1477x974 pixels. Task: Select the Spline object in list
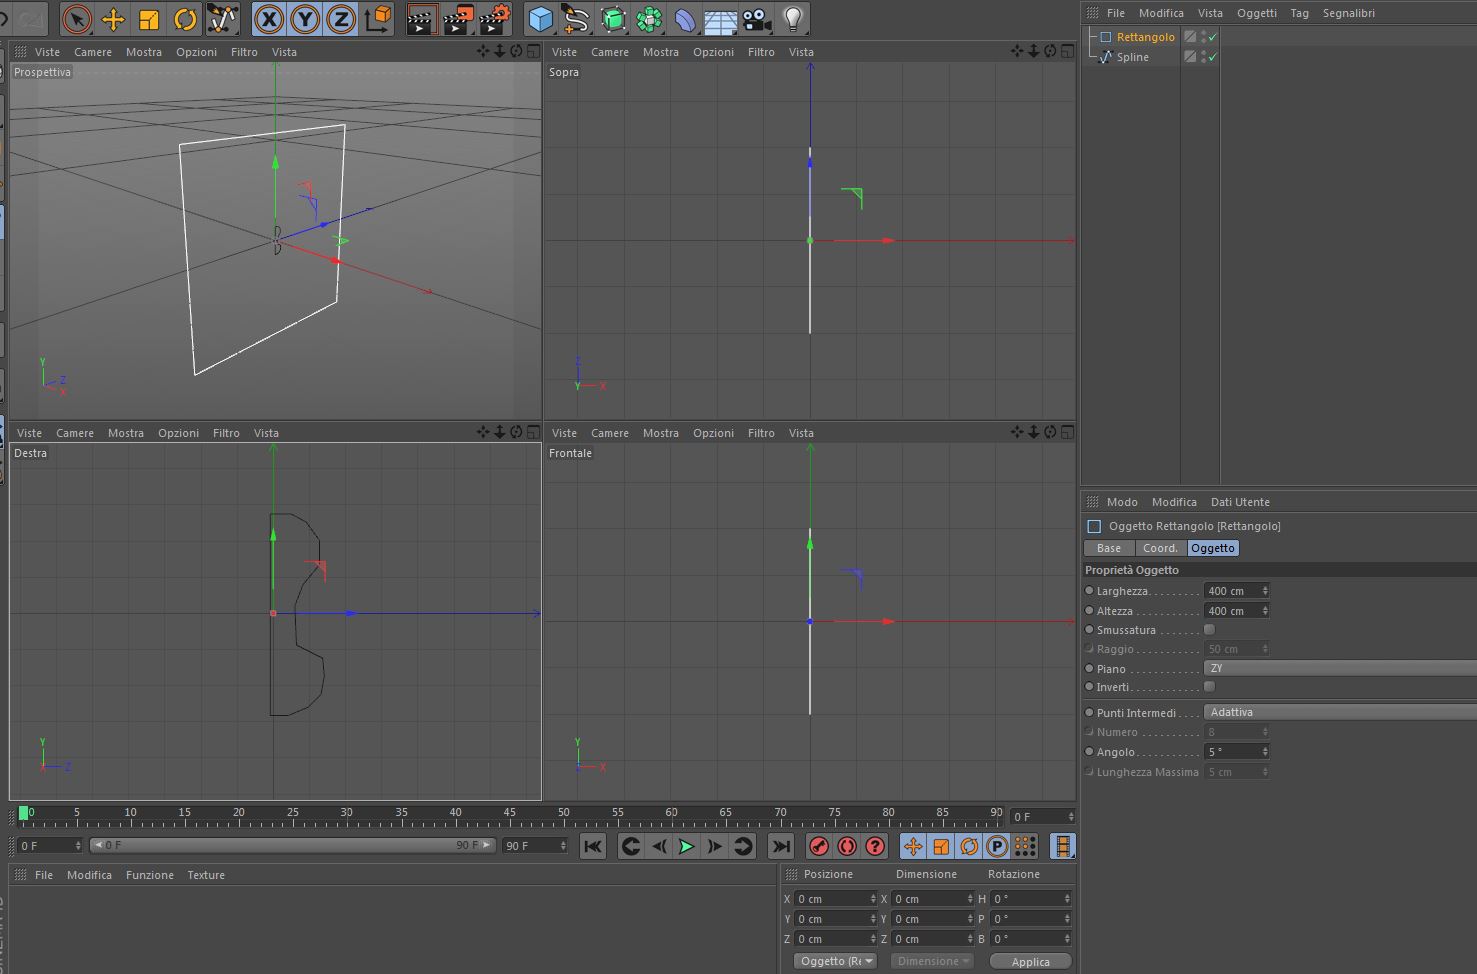point(1132,57)
